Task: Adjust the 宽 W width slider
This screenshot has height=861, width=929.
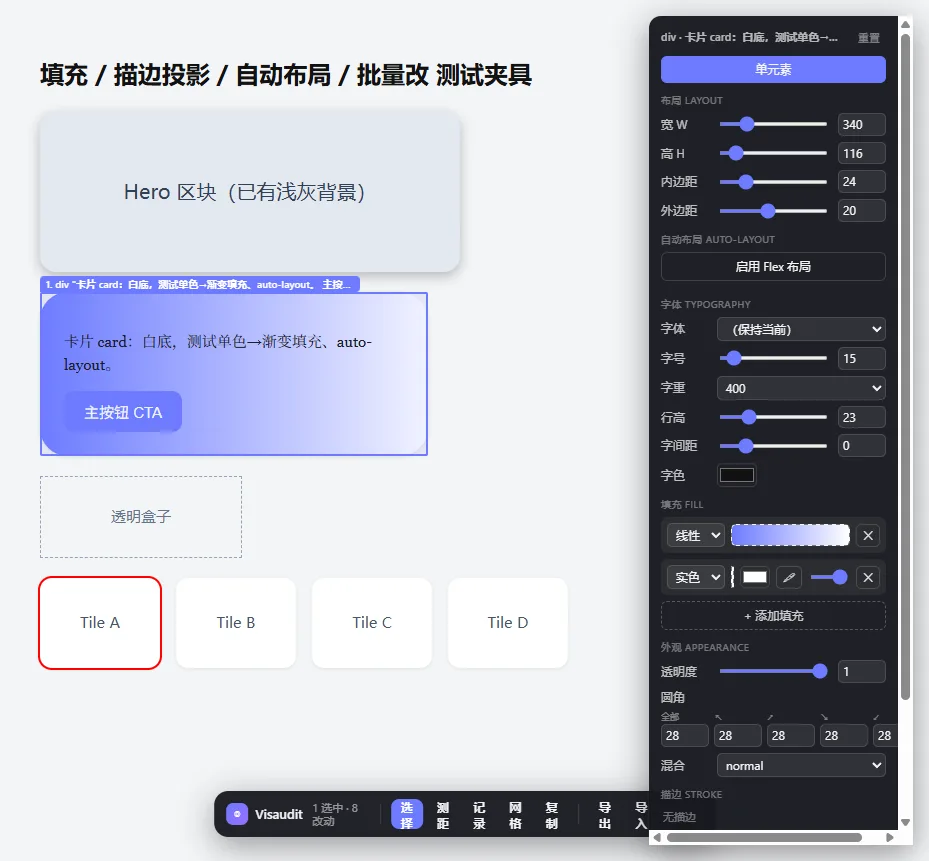Action: point(773,124)
